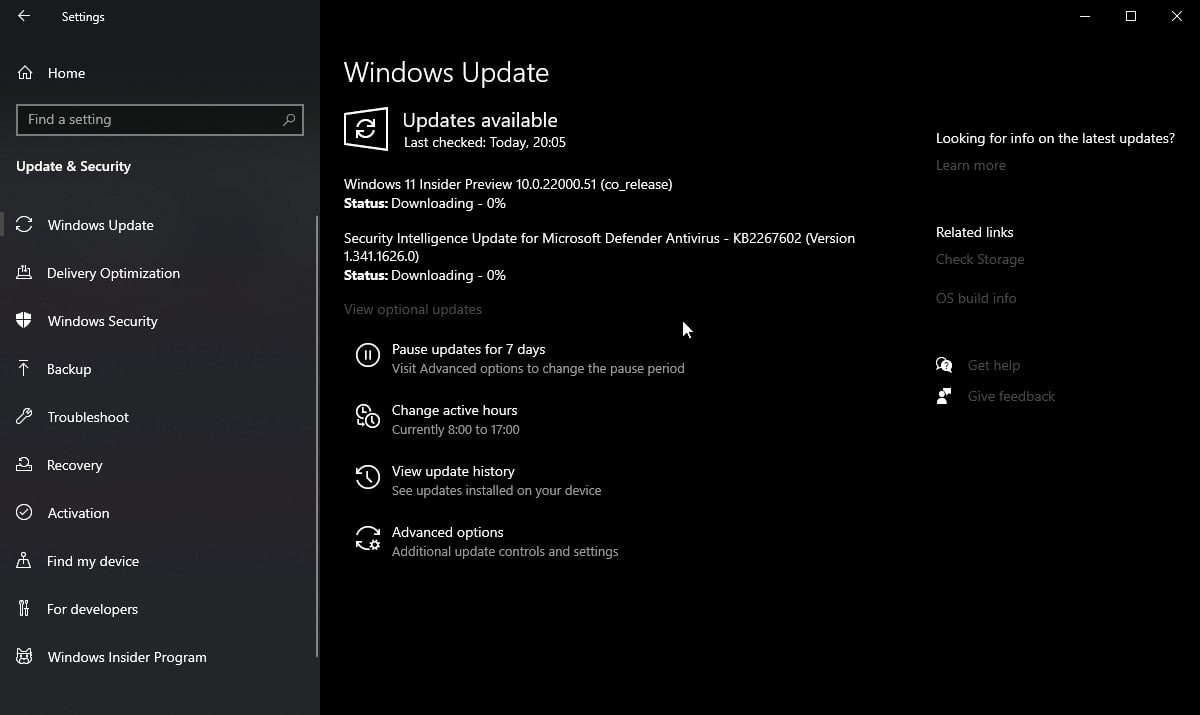Click the Get help link

[x=994, y=365]
